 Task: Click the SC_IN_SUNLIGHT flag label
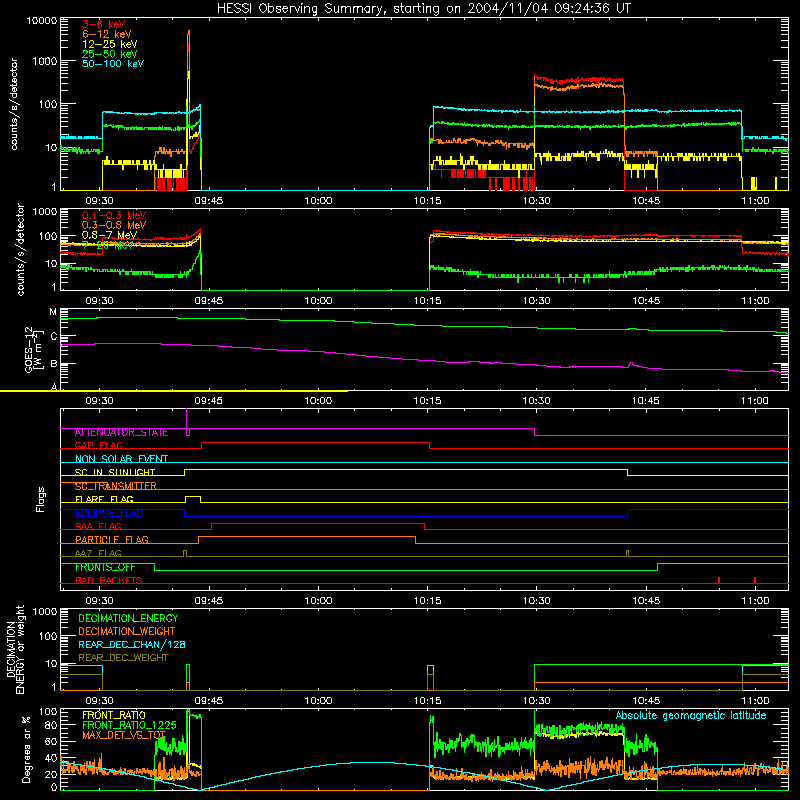(115, 472)
